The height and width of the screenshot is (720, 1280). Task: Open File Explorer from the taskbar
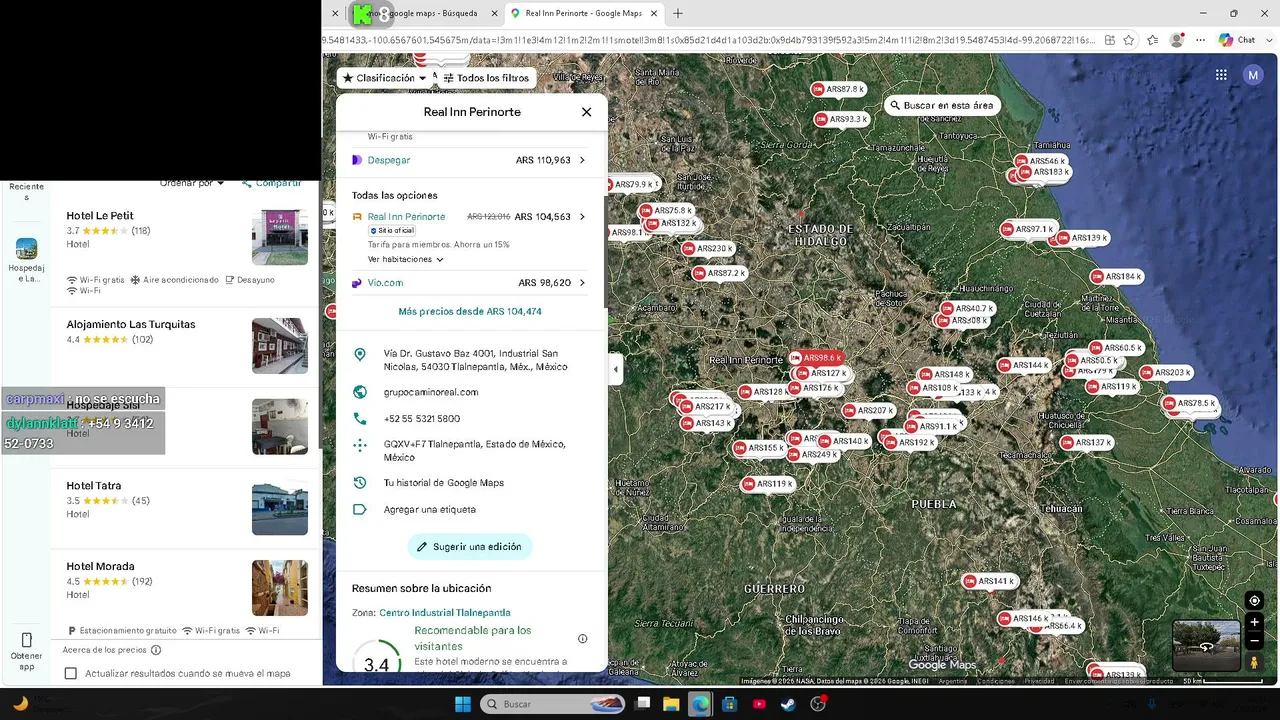point(671,704)
